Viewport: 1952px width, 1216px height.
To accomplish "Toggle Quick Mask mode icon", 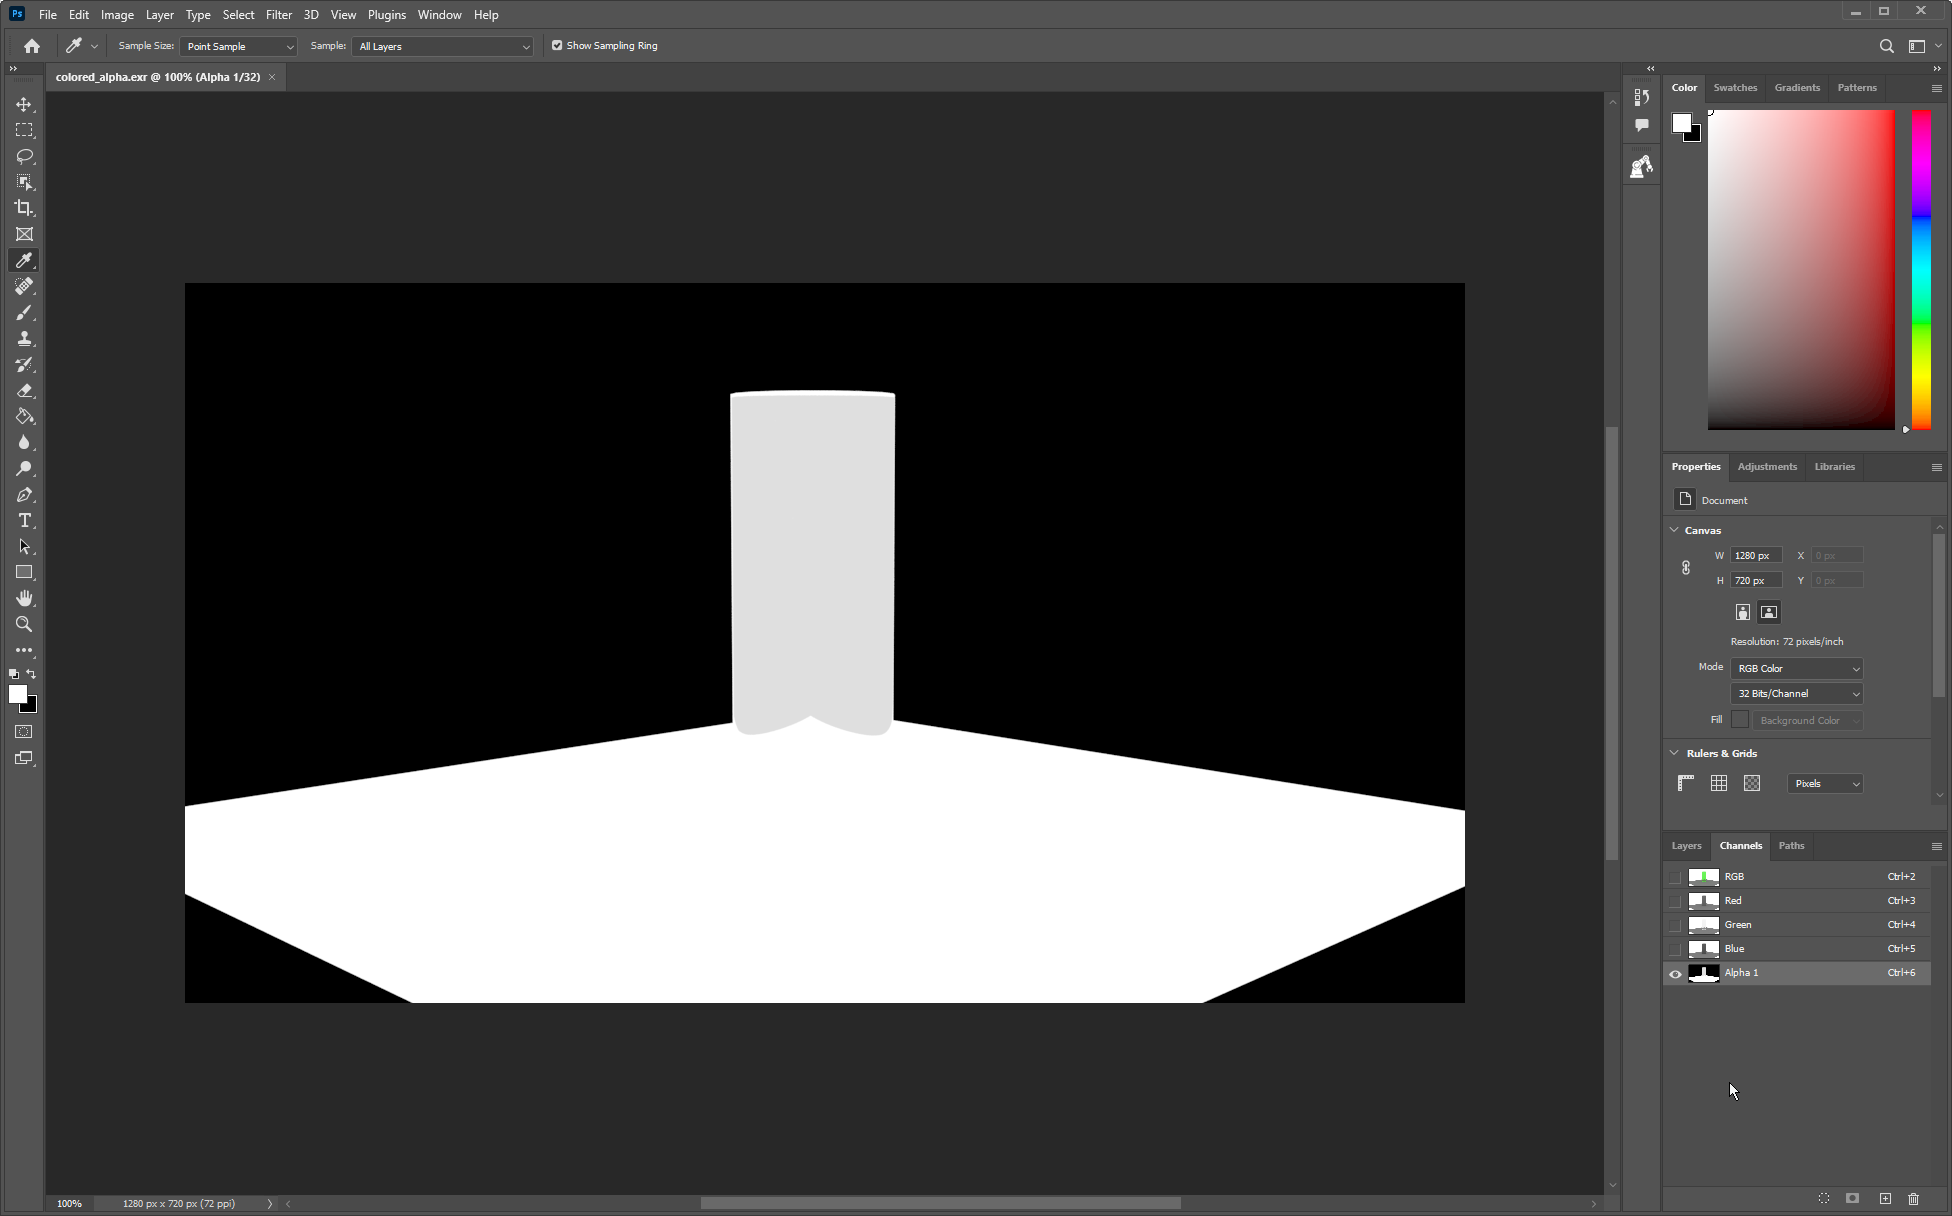I will [x=24, y=732].
